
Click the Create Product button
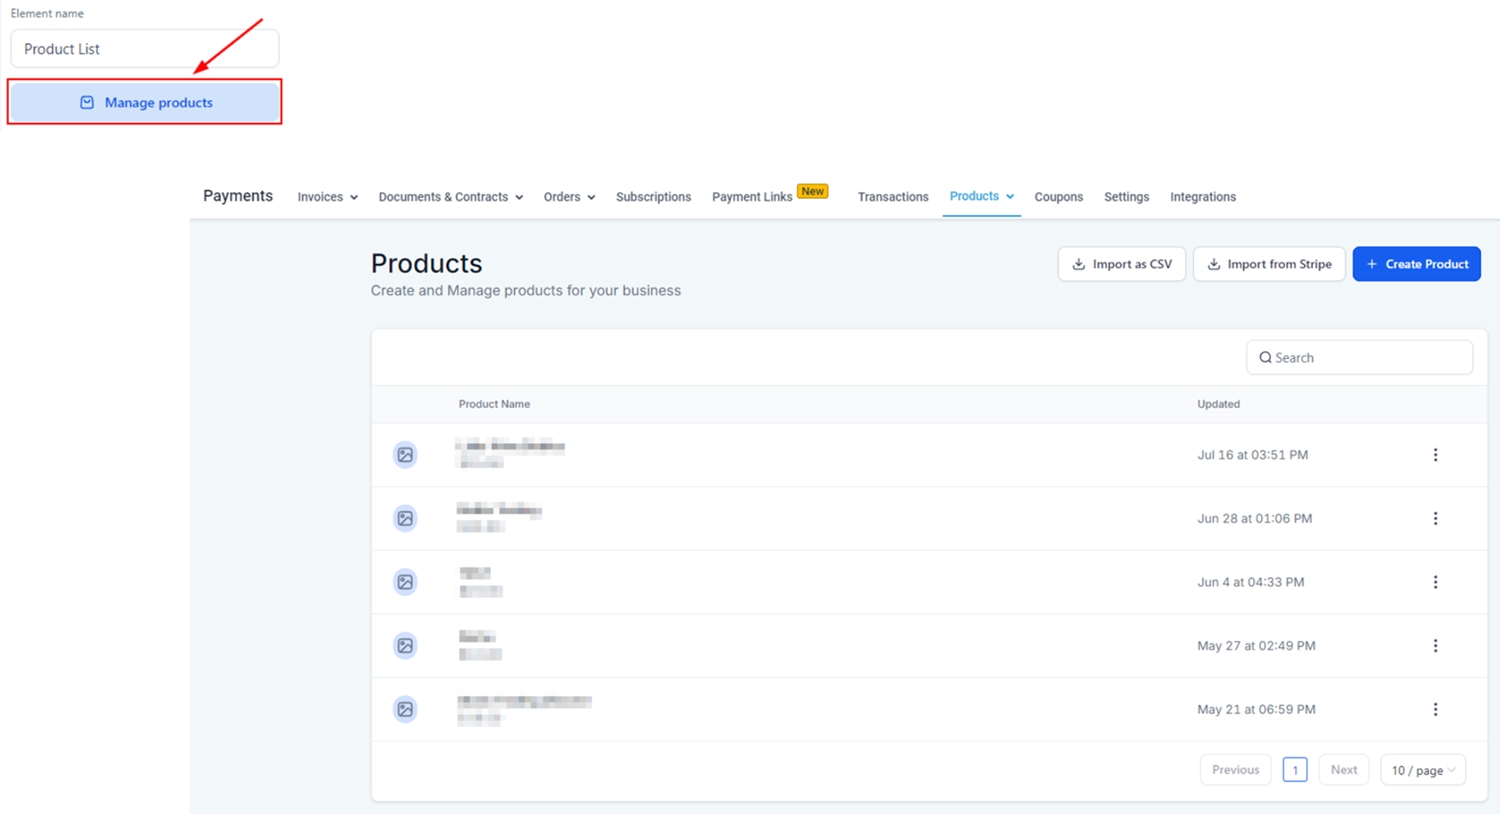1416,264
